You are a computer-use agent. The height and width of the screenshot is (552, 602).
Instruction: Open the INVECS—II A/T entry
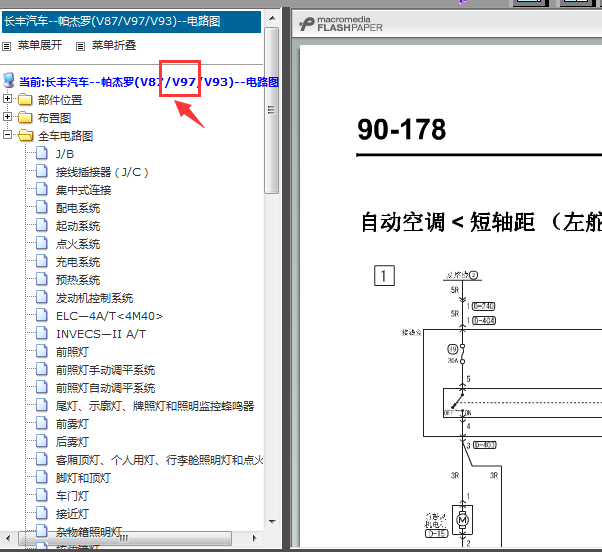(x=101, y=334)
